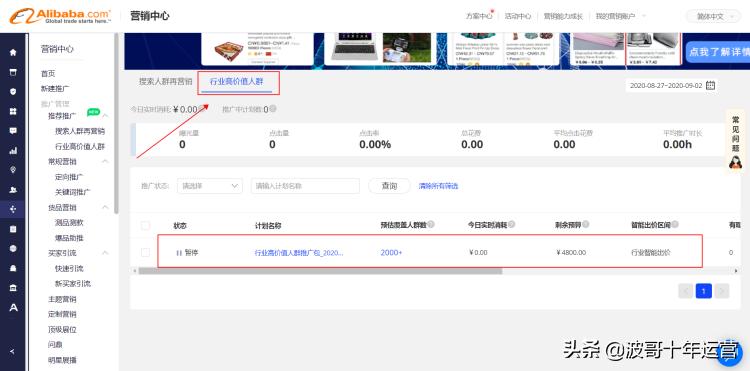This screenshot has height=371, width=750.
Task: Open 新建推广 in the left menu
Action: [55, 89]
